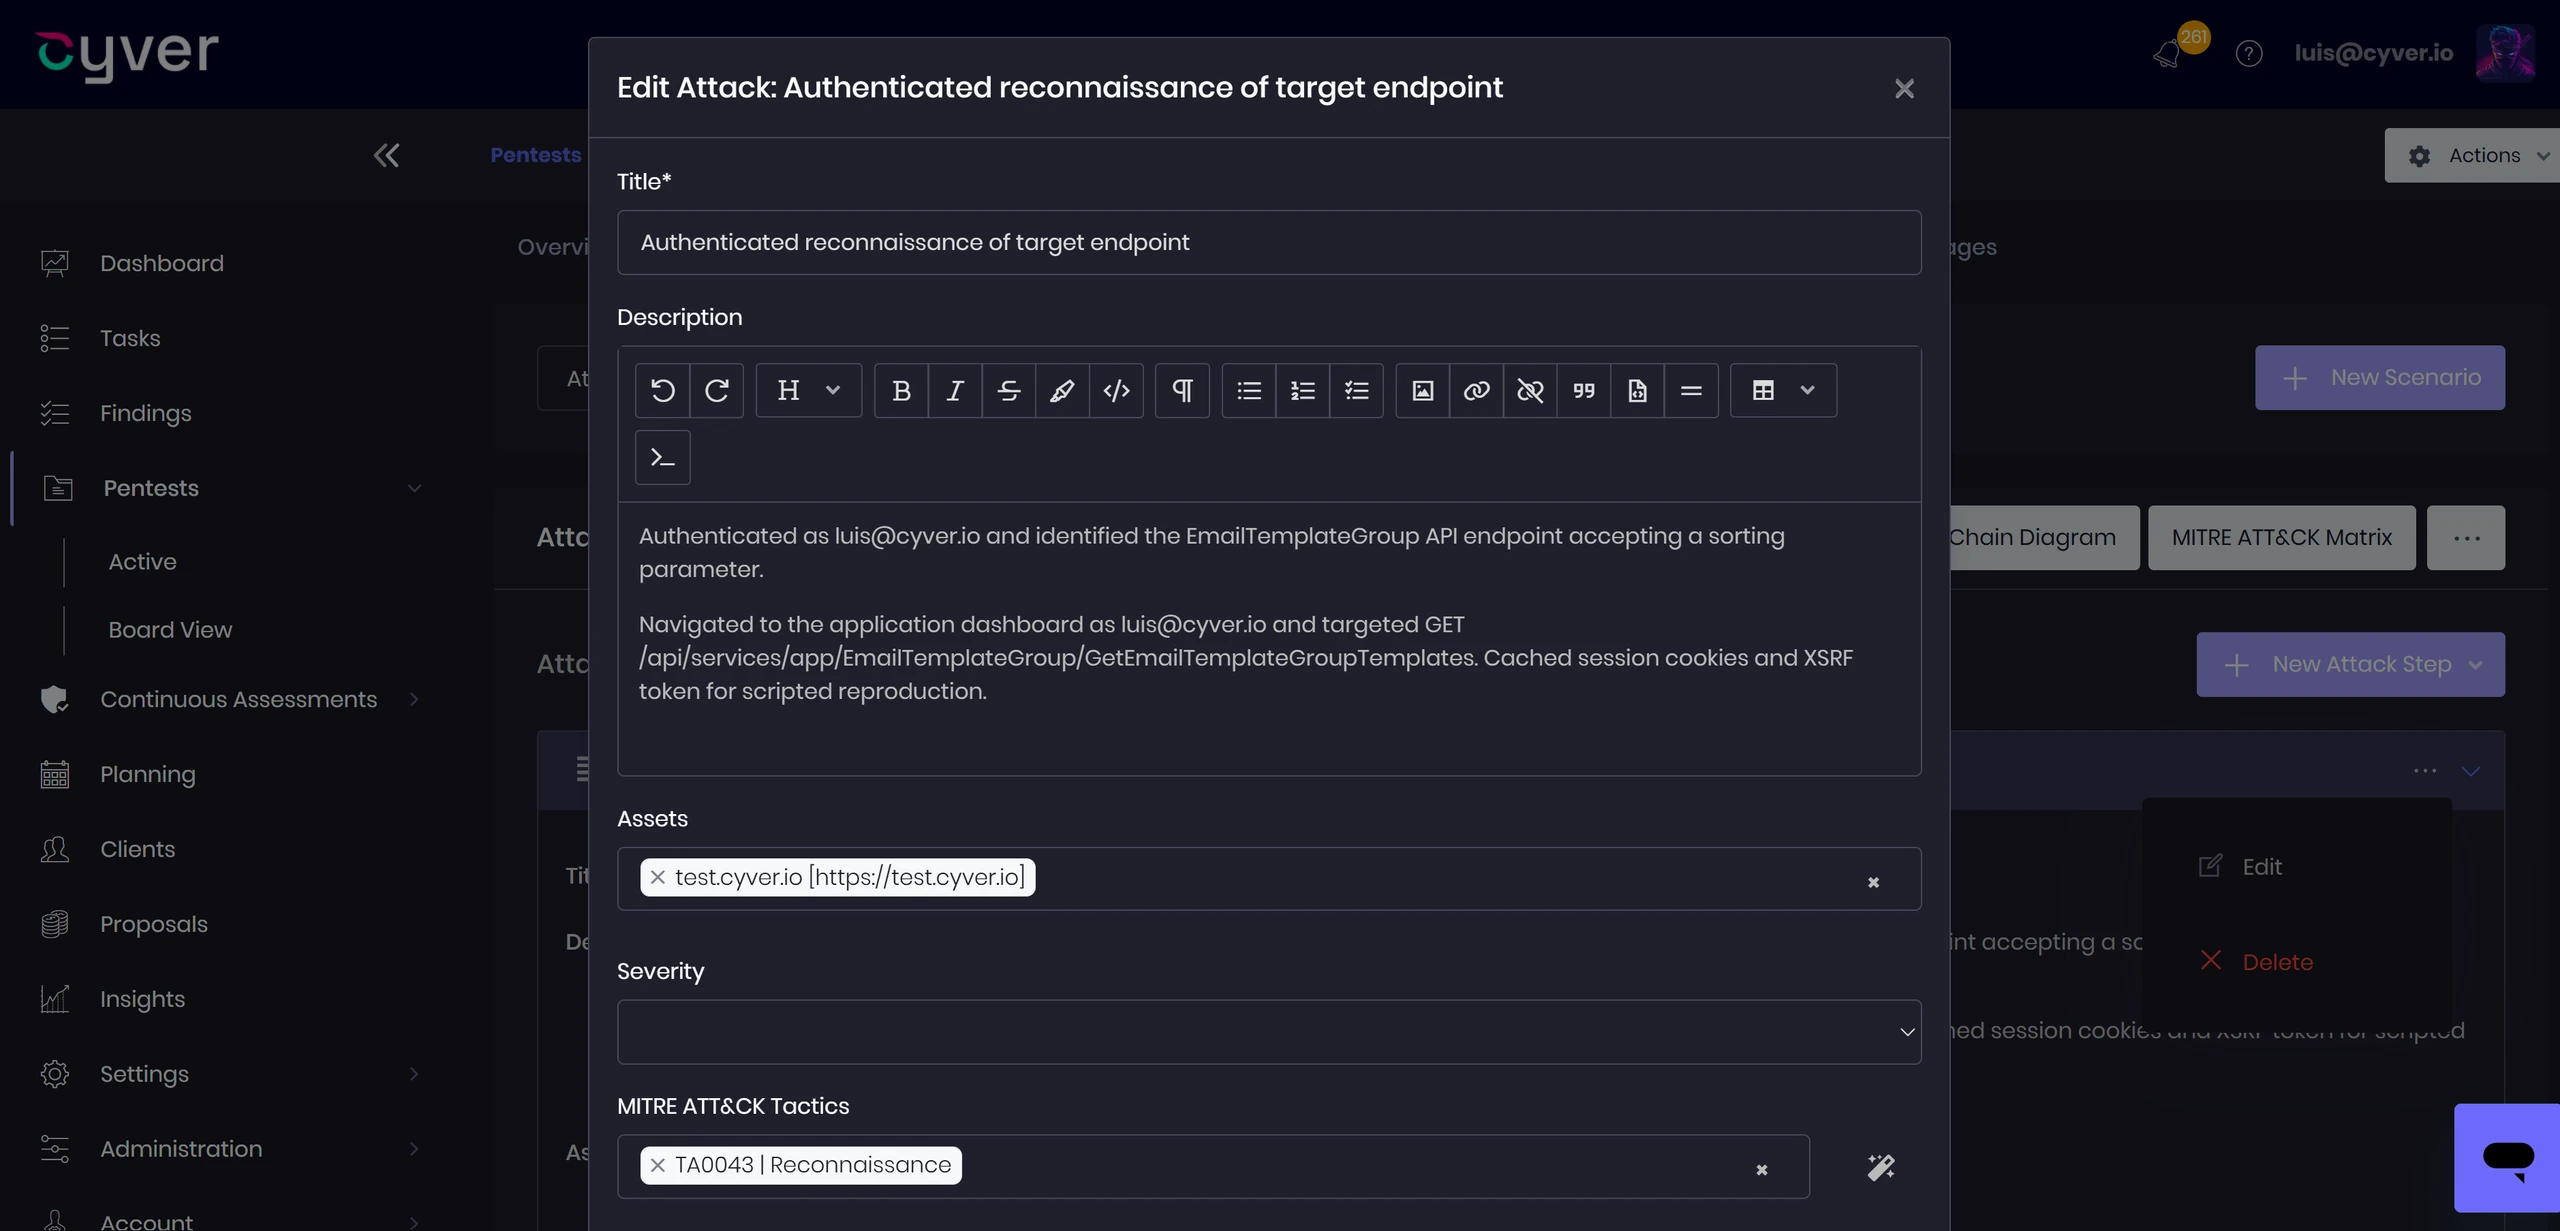Open notifications bell icon

2168,53
